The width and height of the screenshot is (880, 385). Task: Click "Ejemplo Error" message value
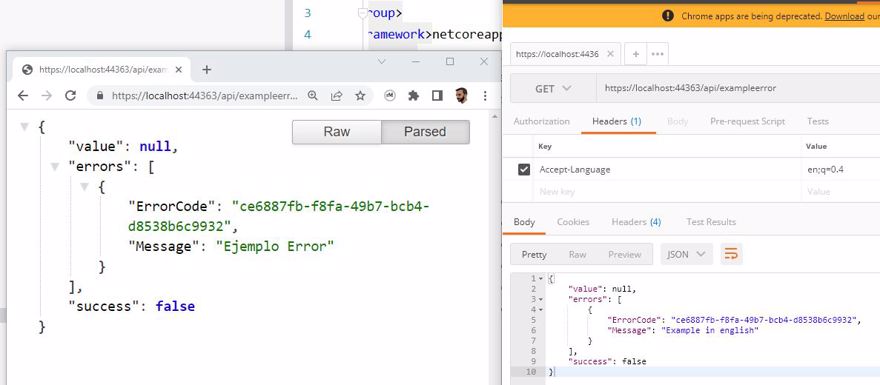click(275, 246)
